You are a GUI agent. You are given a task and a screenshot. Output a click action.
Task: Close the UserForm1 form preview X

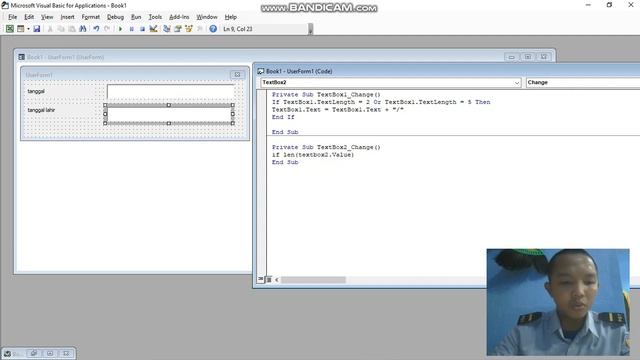point(237,75)
